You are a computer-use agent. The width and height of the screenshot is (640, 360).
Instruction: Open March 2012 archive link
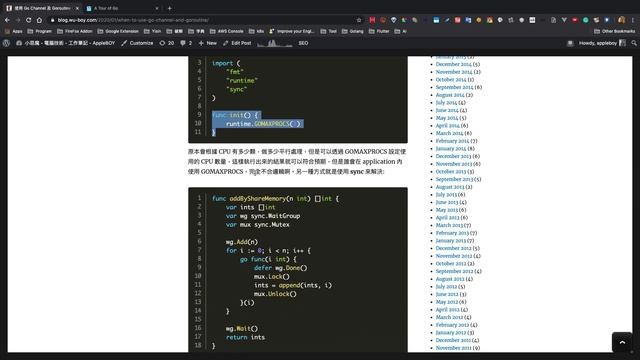point(449,317)
